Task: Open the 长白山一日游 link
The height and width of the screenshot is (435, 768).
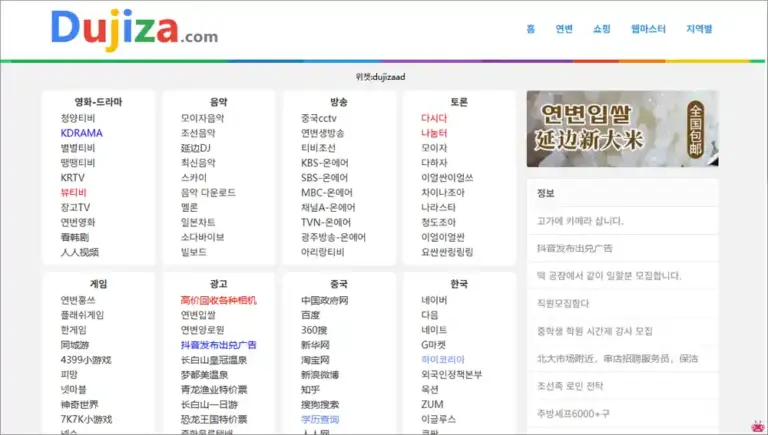Action: coord(209,405)
